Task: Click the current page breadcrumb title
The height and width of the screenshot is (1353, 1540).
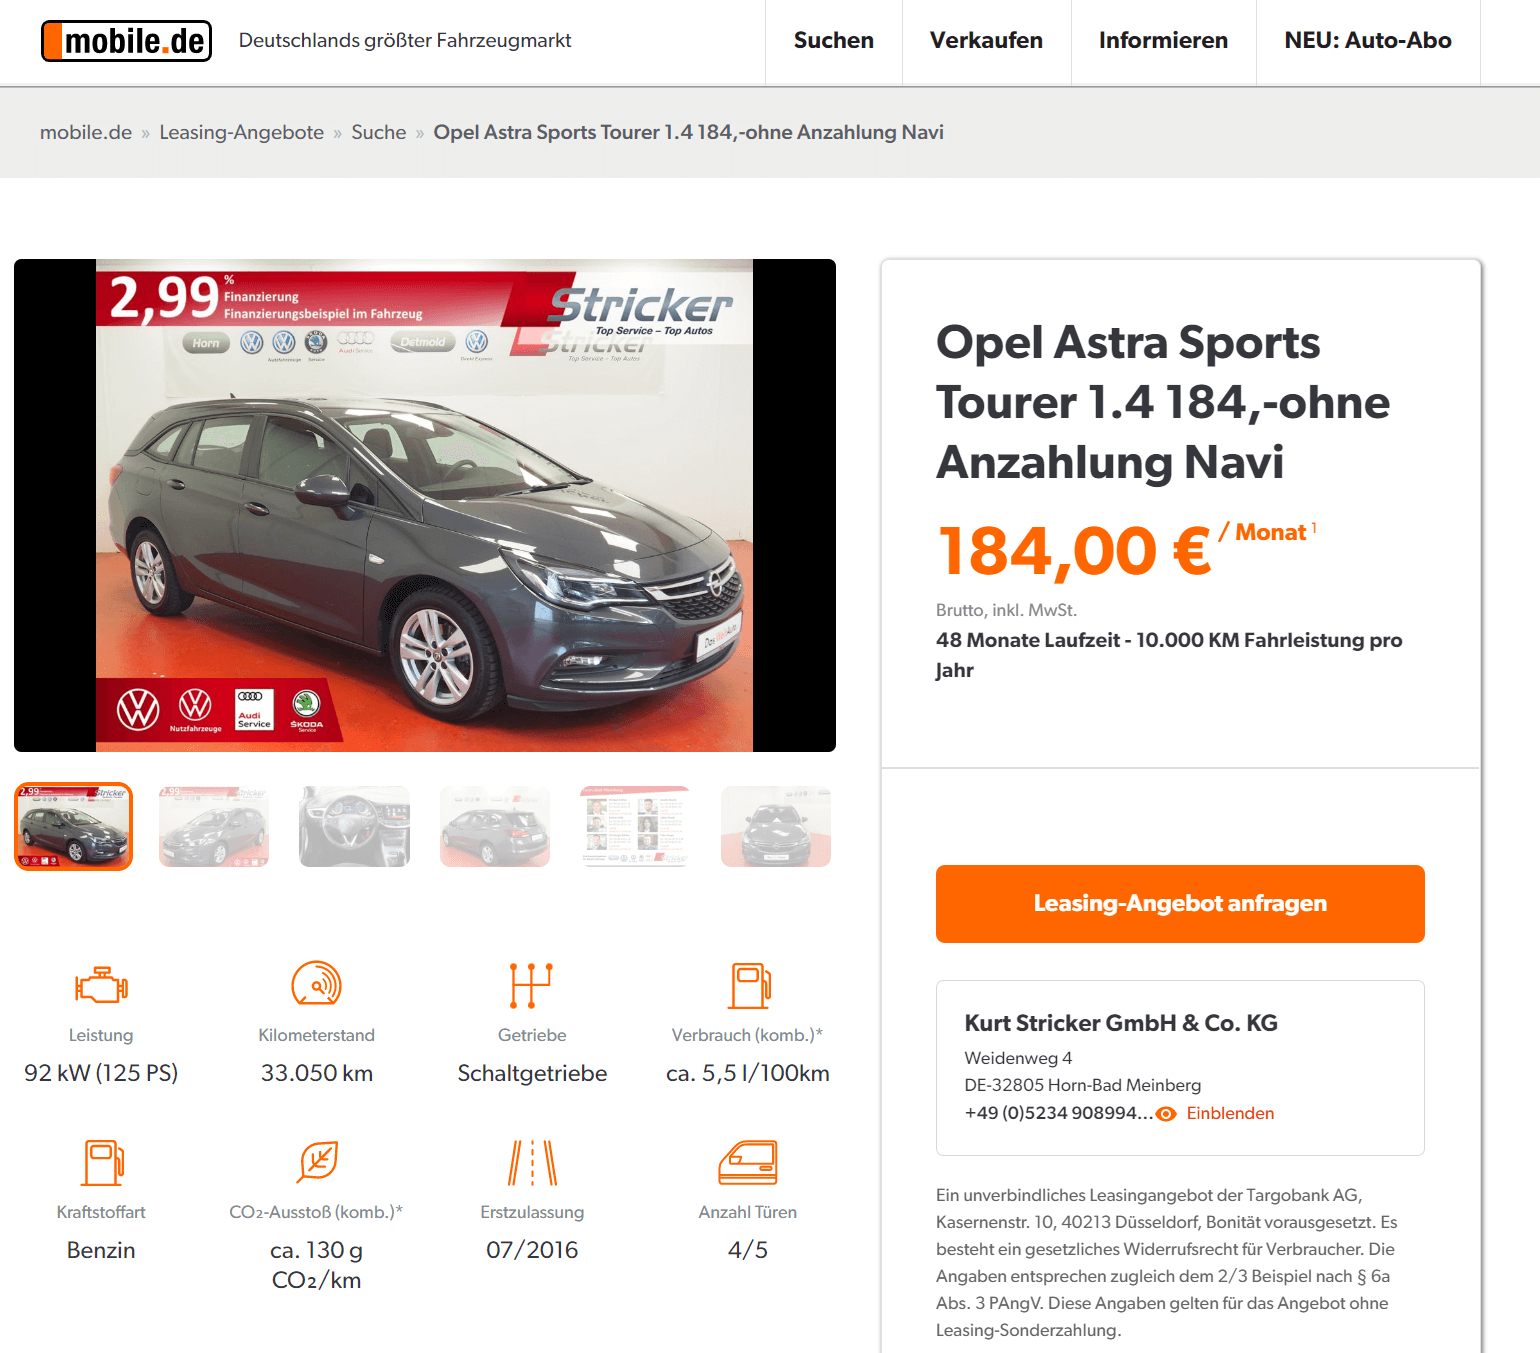Action: (688, 132)
